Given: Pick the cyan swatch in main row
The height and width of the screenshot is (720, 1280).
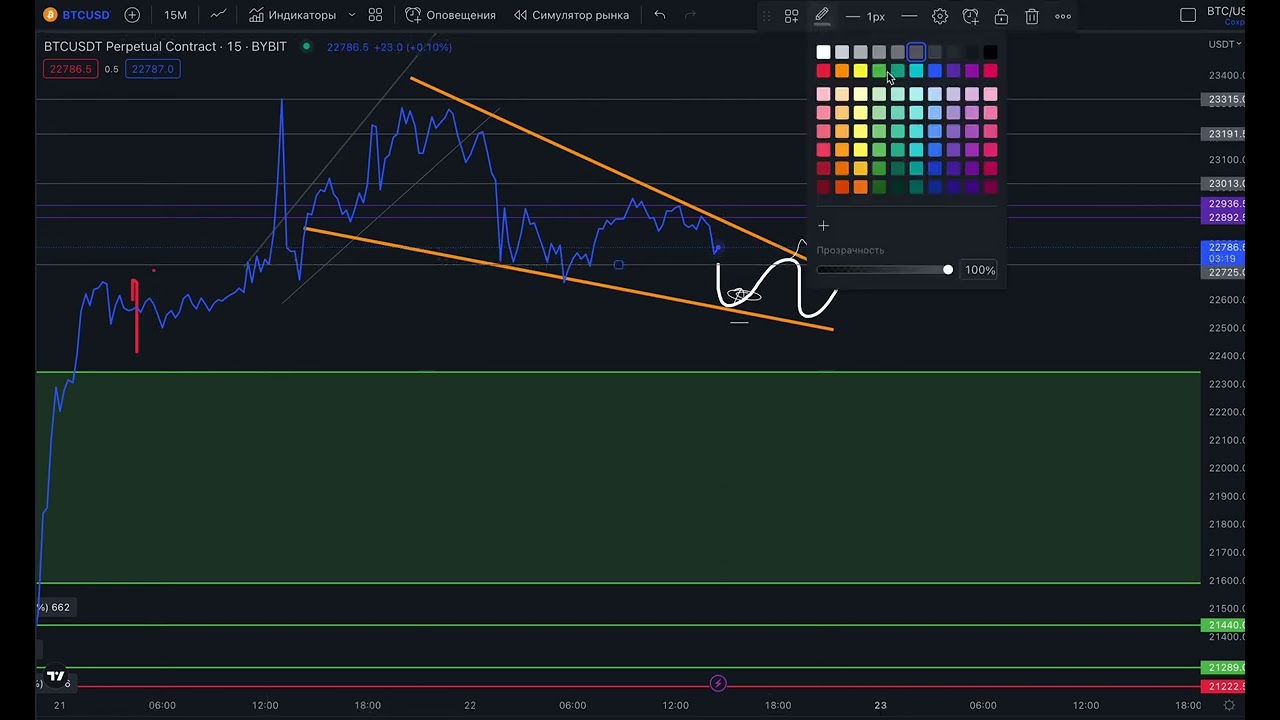Looking at the screenshot, I should pyautogui.click(x=916, y=71).
